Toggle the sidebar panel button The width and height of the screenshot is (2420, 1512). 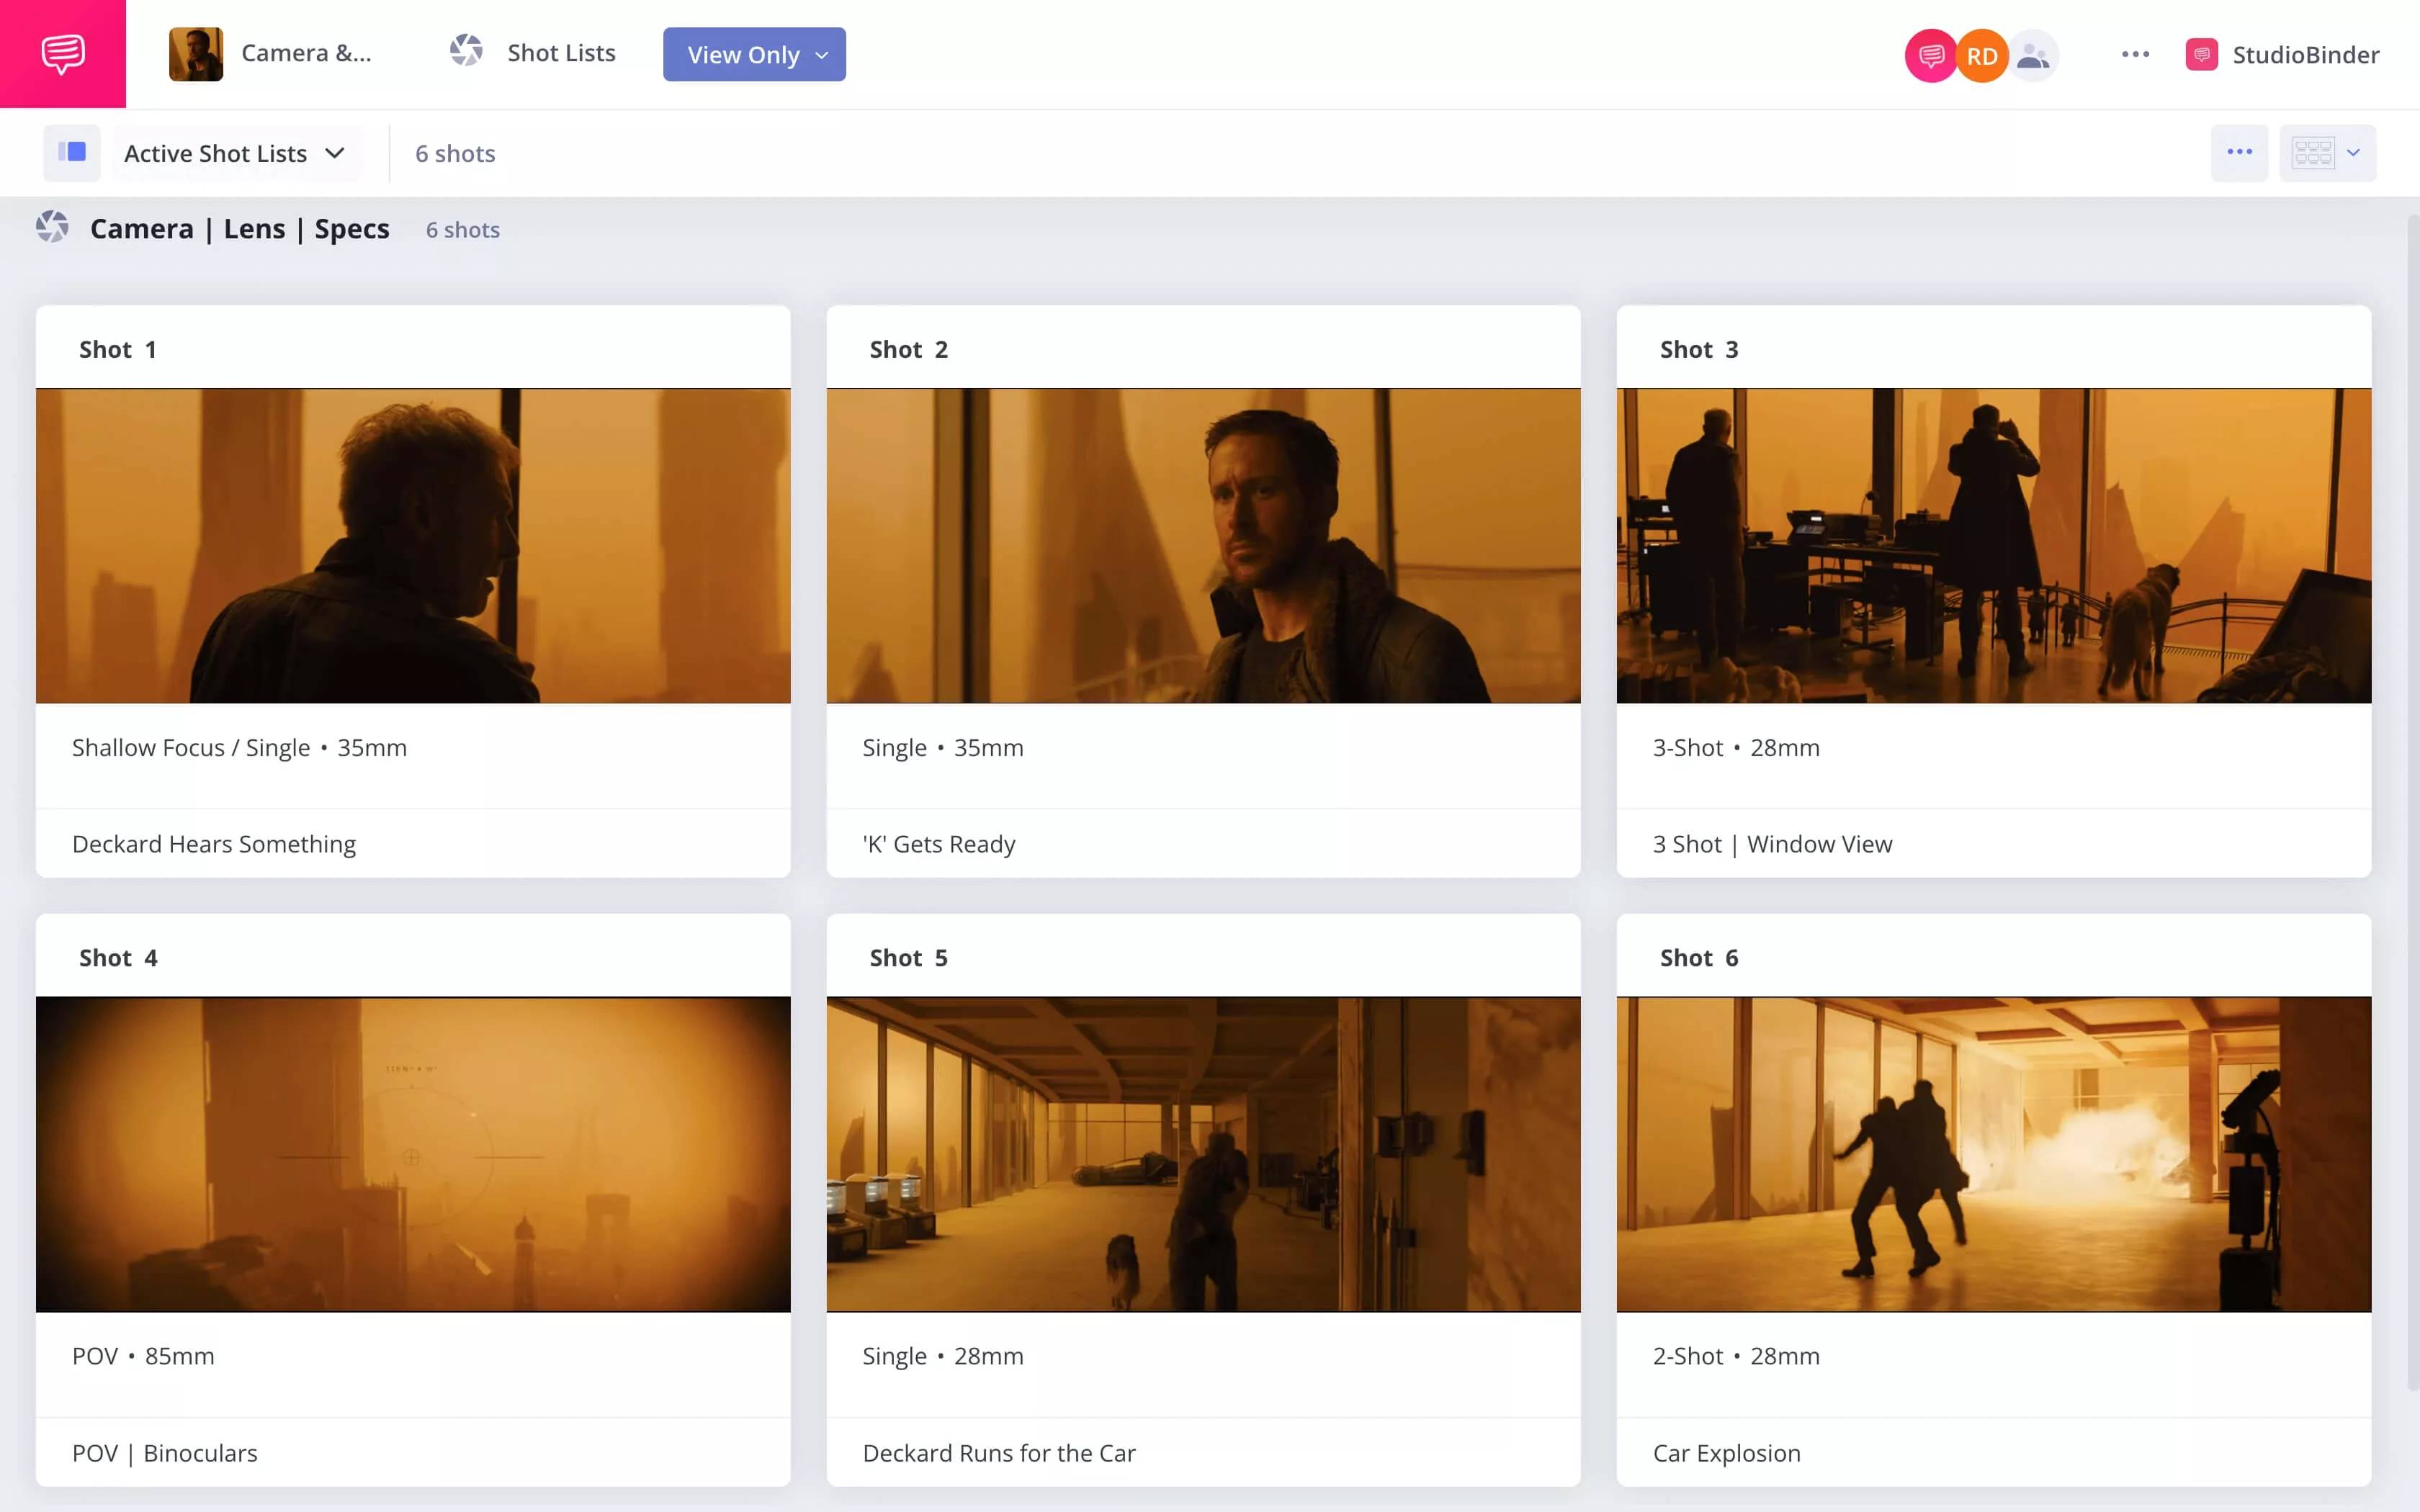tap(72, 153)
